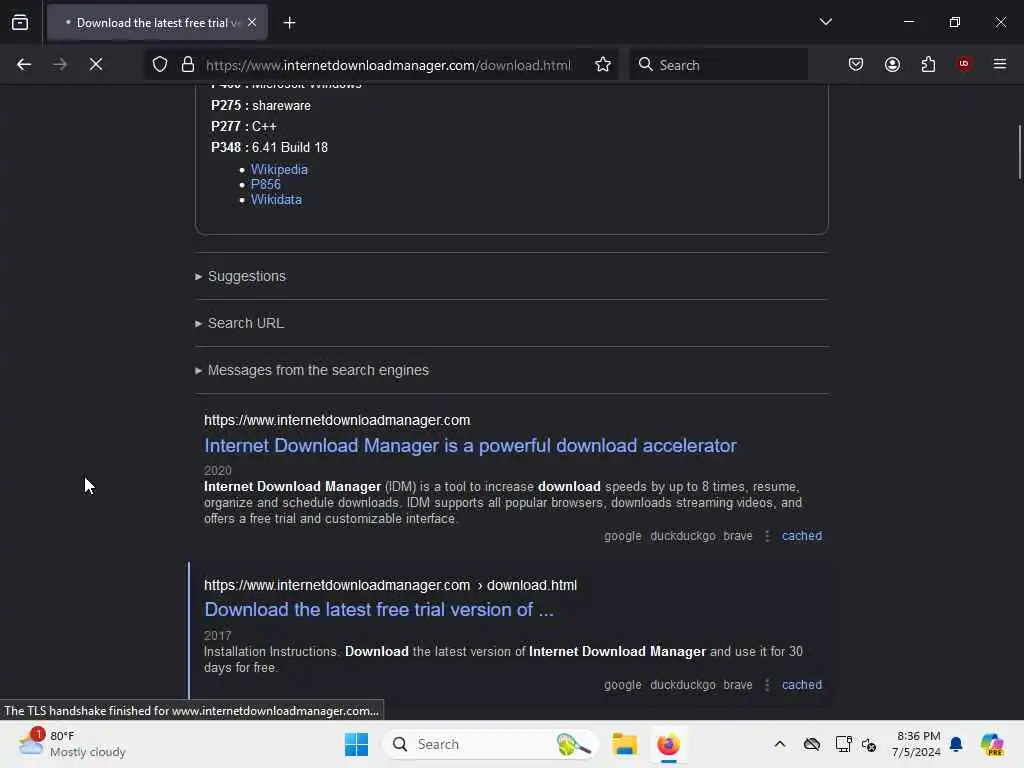This screenshot has width=1024, height=768.
Task: Open the Firefox account icon
Action: [893, 65]
